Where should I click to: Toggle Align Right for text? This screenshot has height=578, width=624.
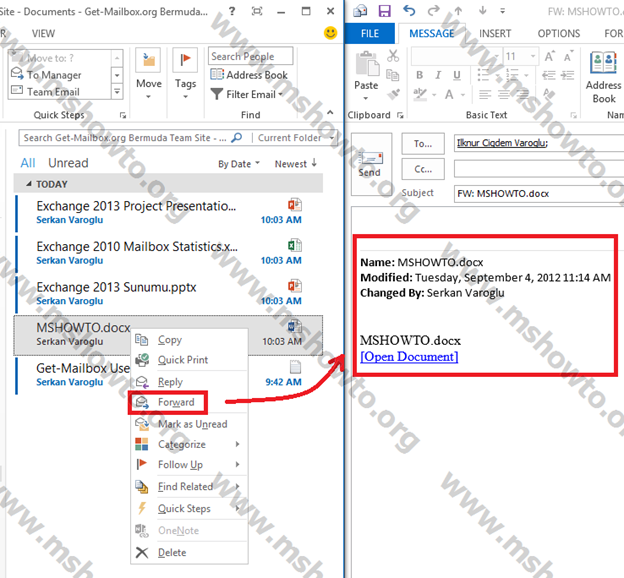tap(523, 94)
